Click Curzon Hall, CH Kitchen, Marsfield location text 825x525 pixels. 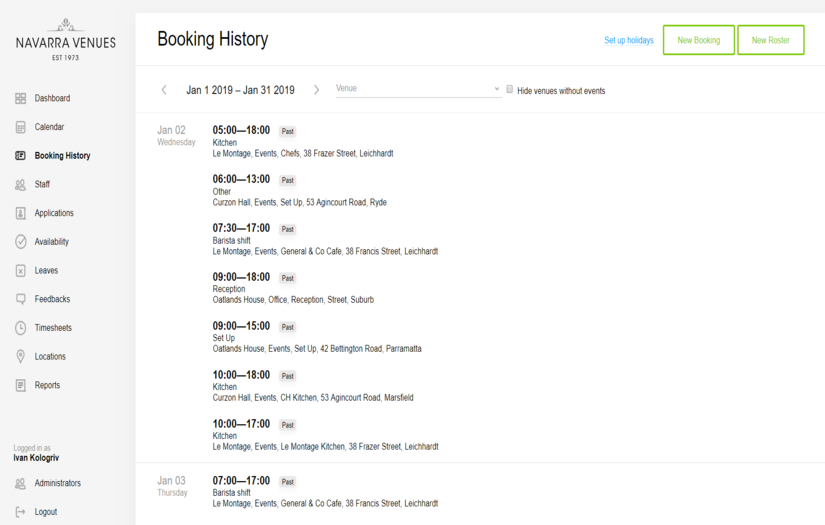pos(313,398)
